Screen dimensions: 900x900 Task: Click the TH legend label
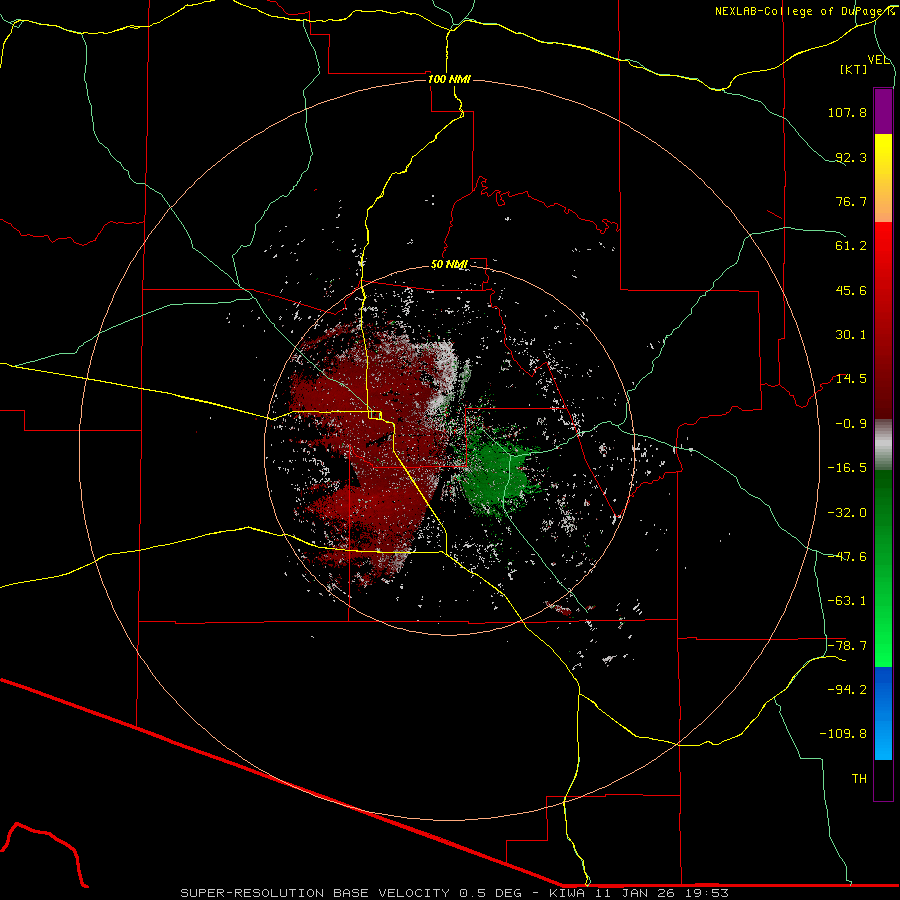pyautogui.click(x=859, y=779)
